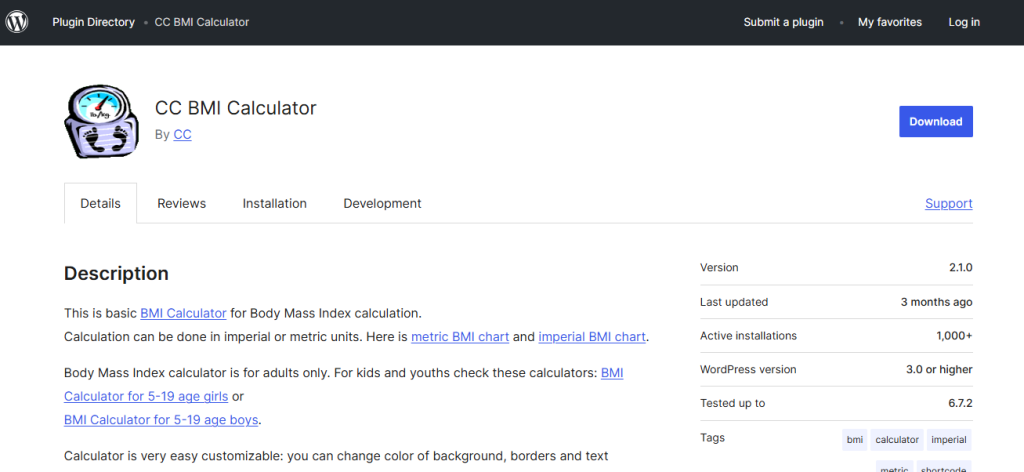Open the author CC link
Screen dimensions: 1024x472
[182, 134]
